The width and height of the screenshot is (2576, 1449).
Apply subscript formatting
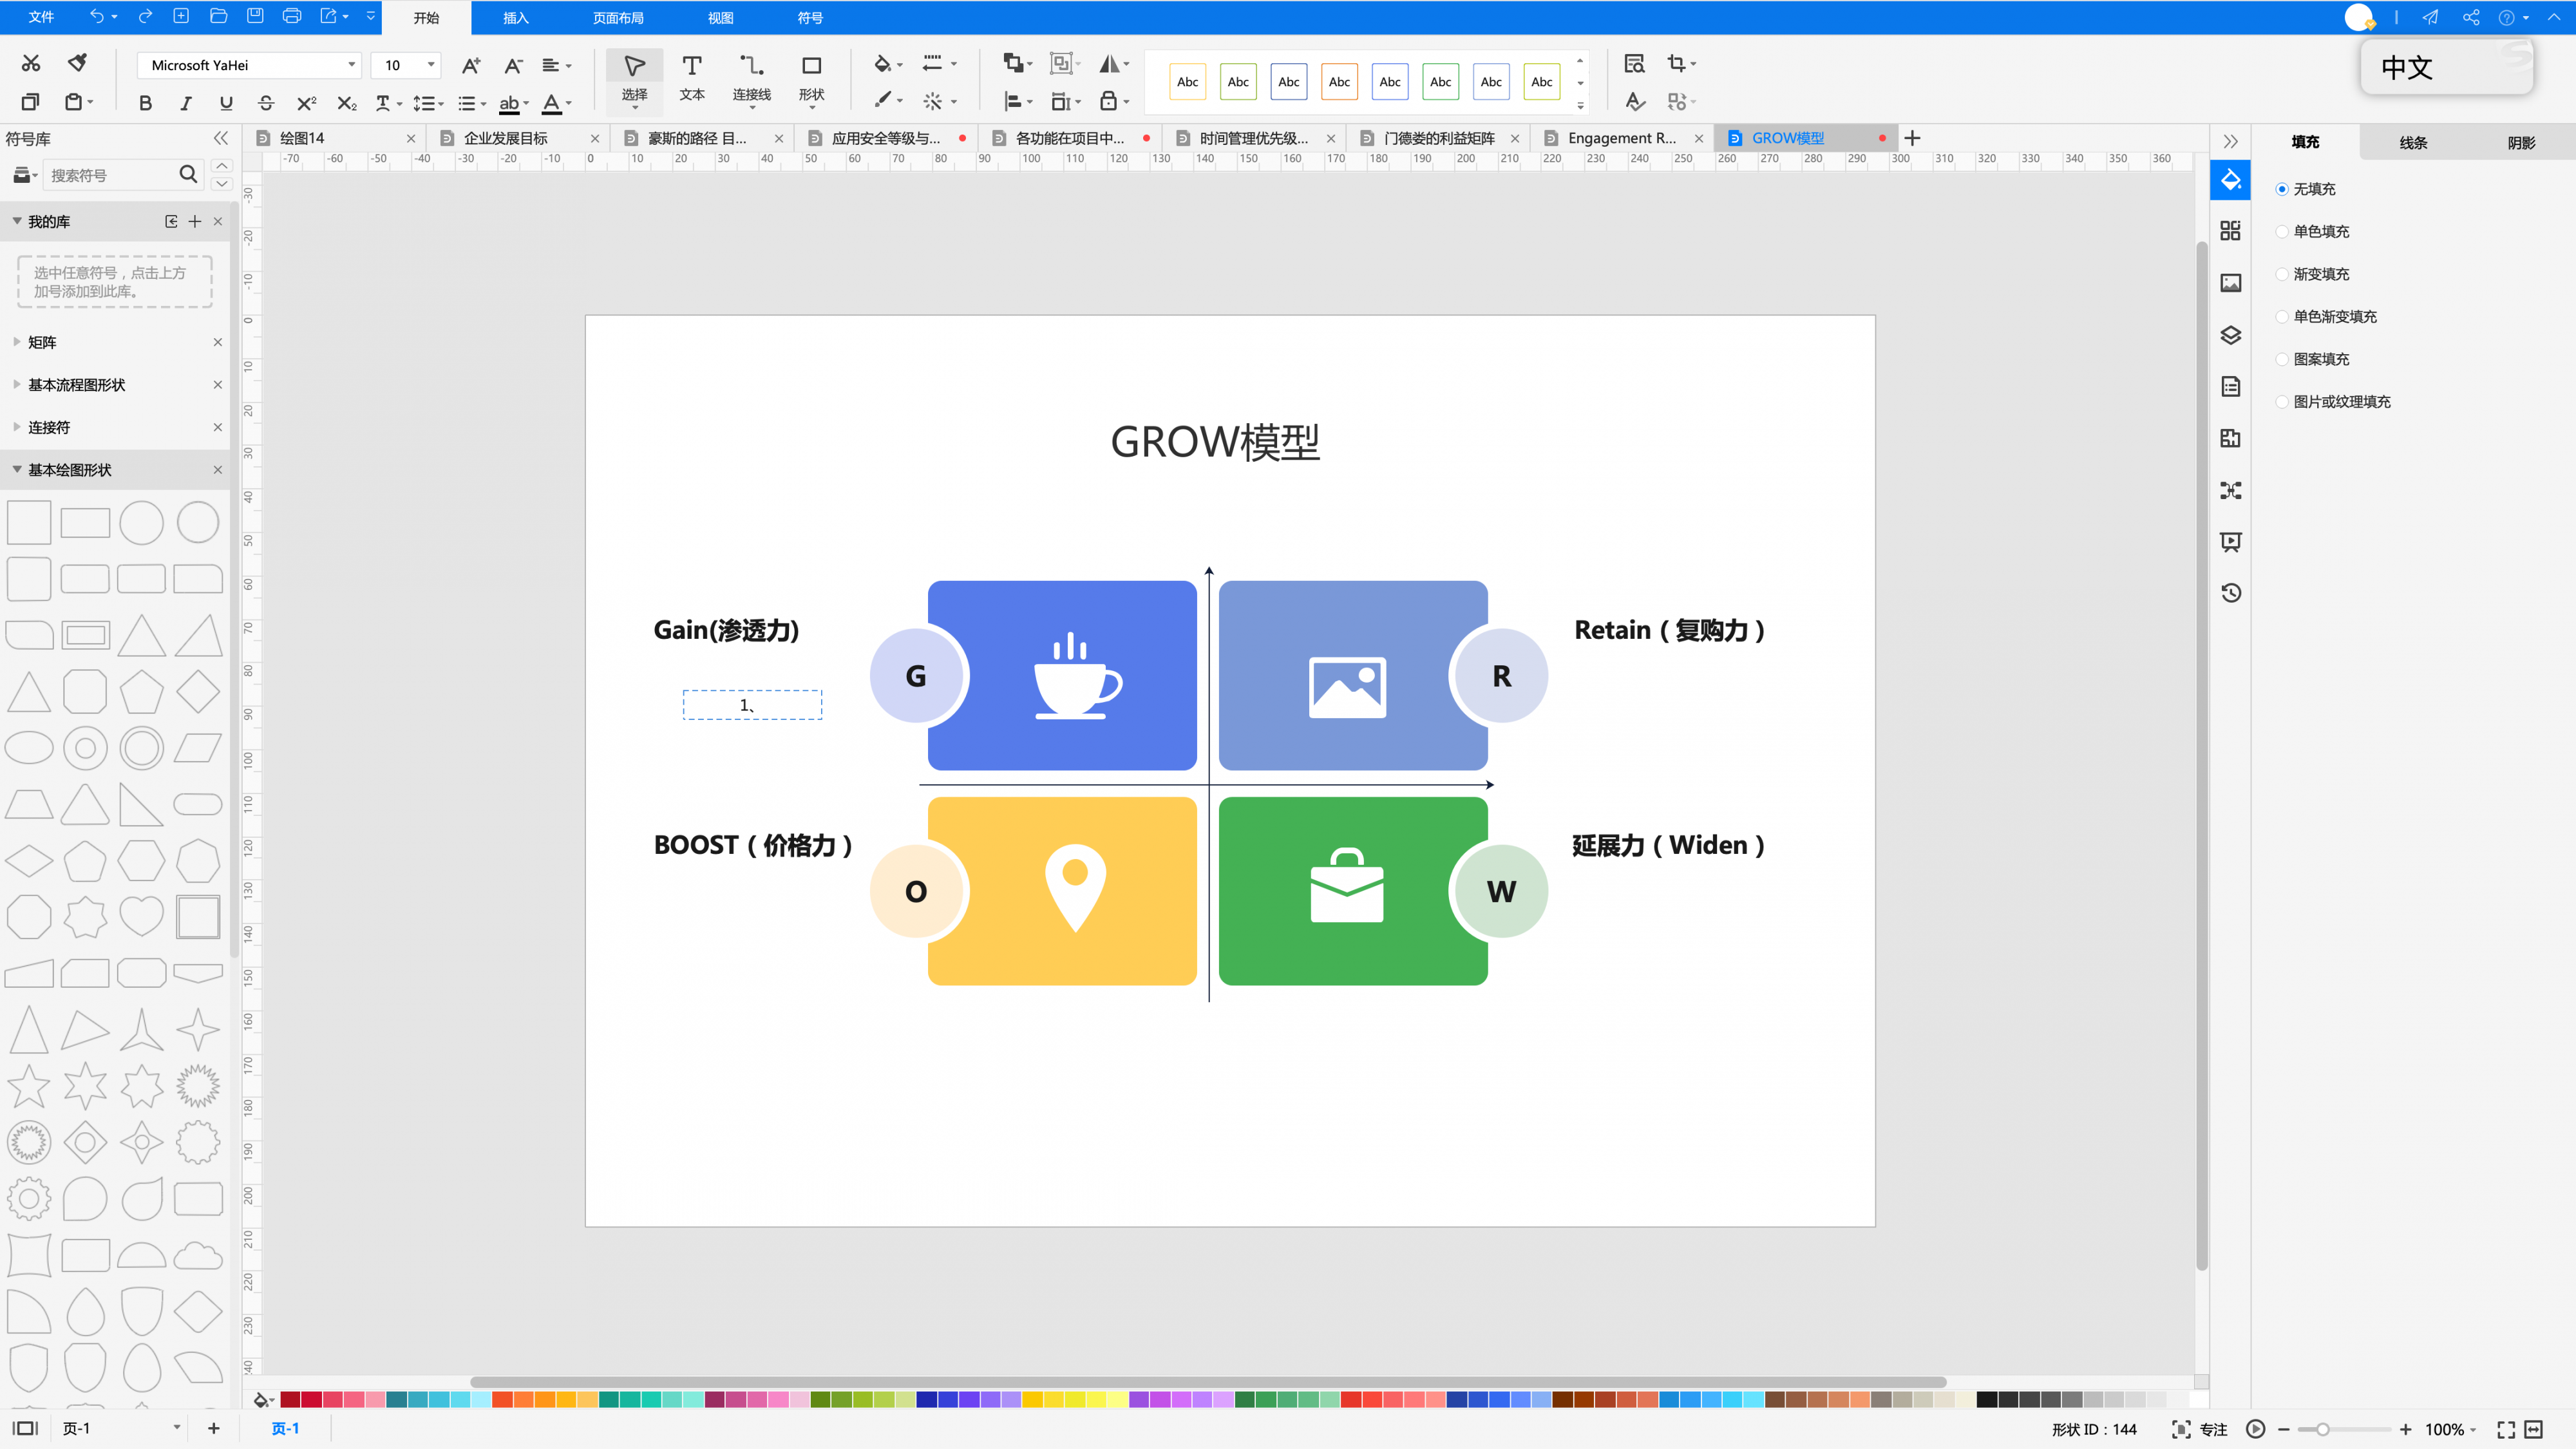coord(347,103)
